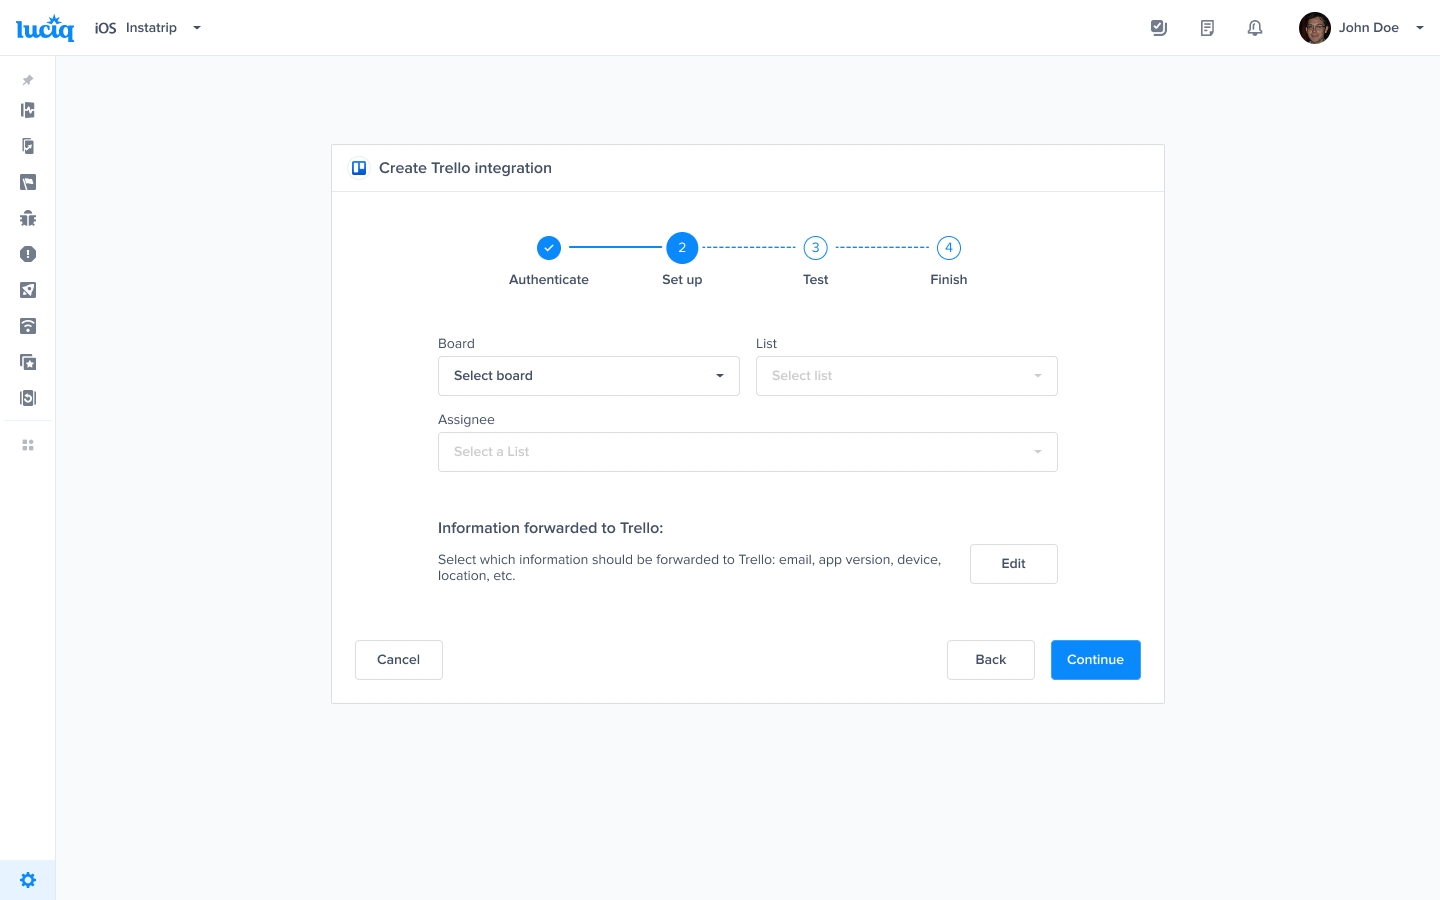1440x900 pixels.
Task: Pin the sidebar with the pin icon
Action: [28, 80]
